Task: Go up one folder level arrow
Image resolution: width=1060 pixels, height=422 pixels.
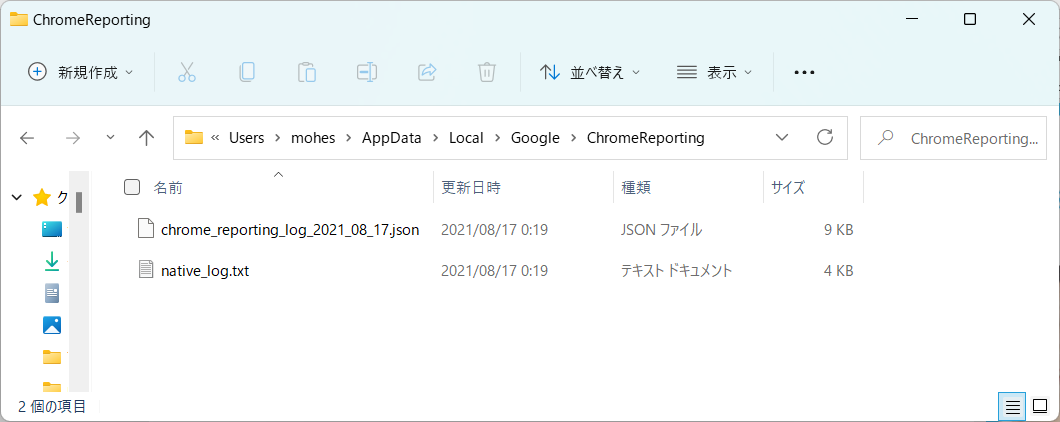Action: pyautogui.click(x=146, y=138)
